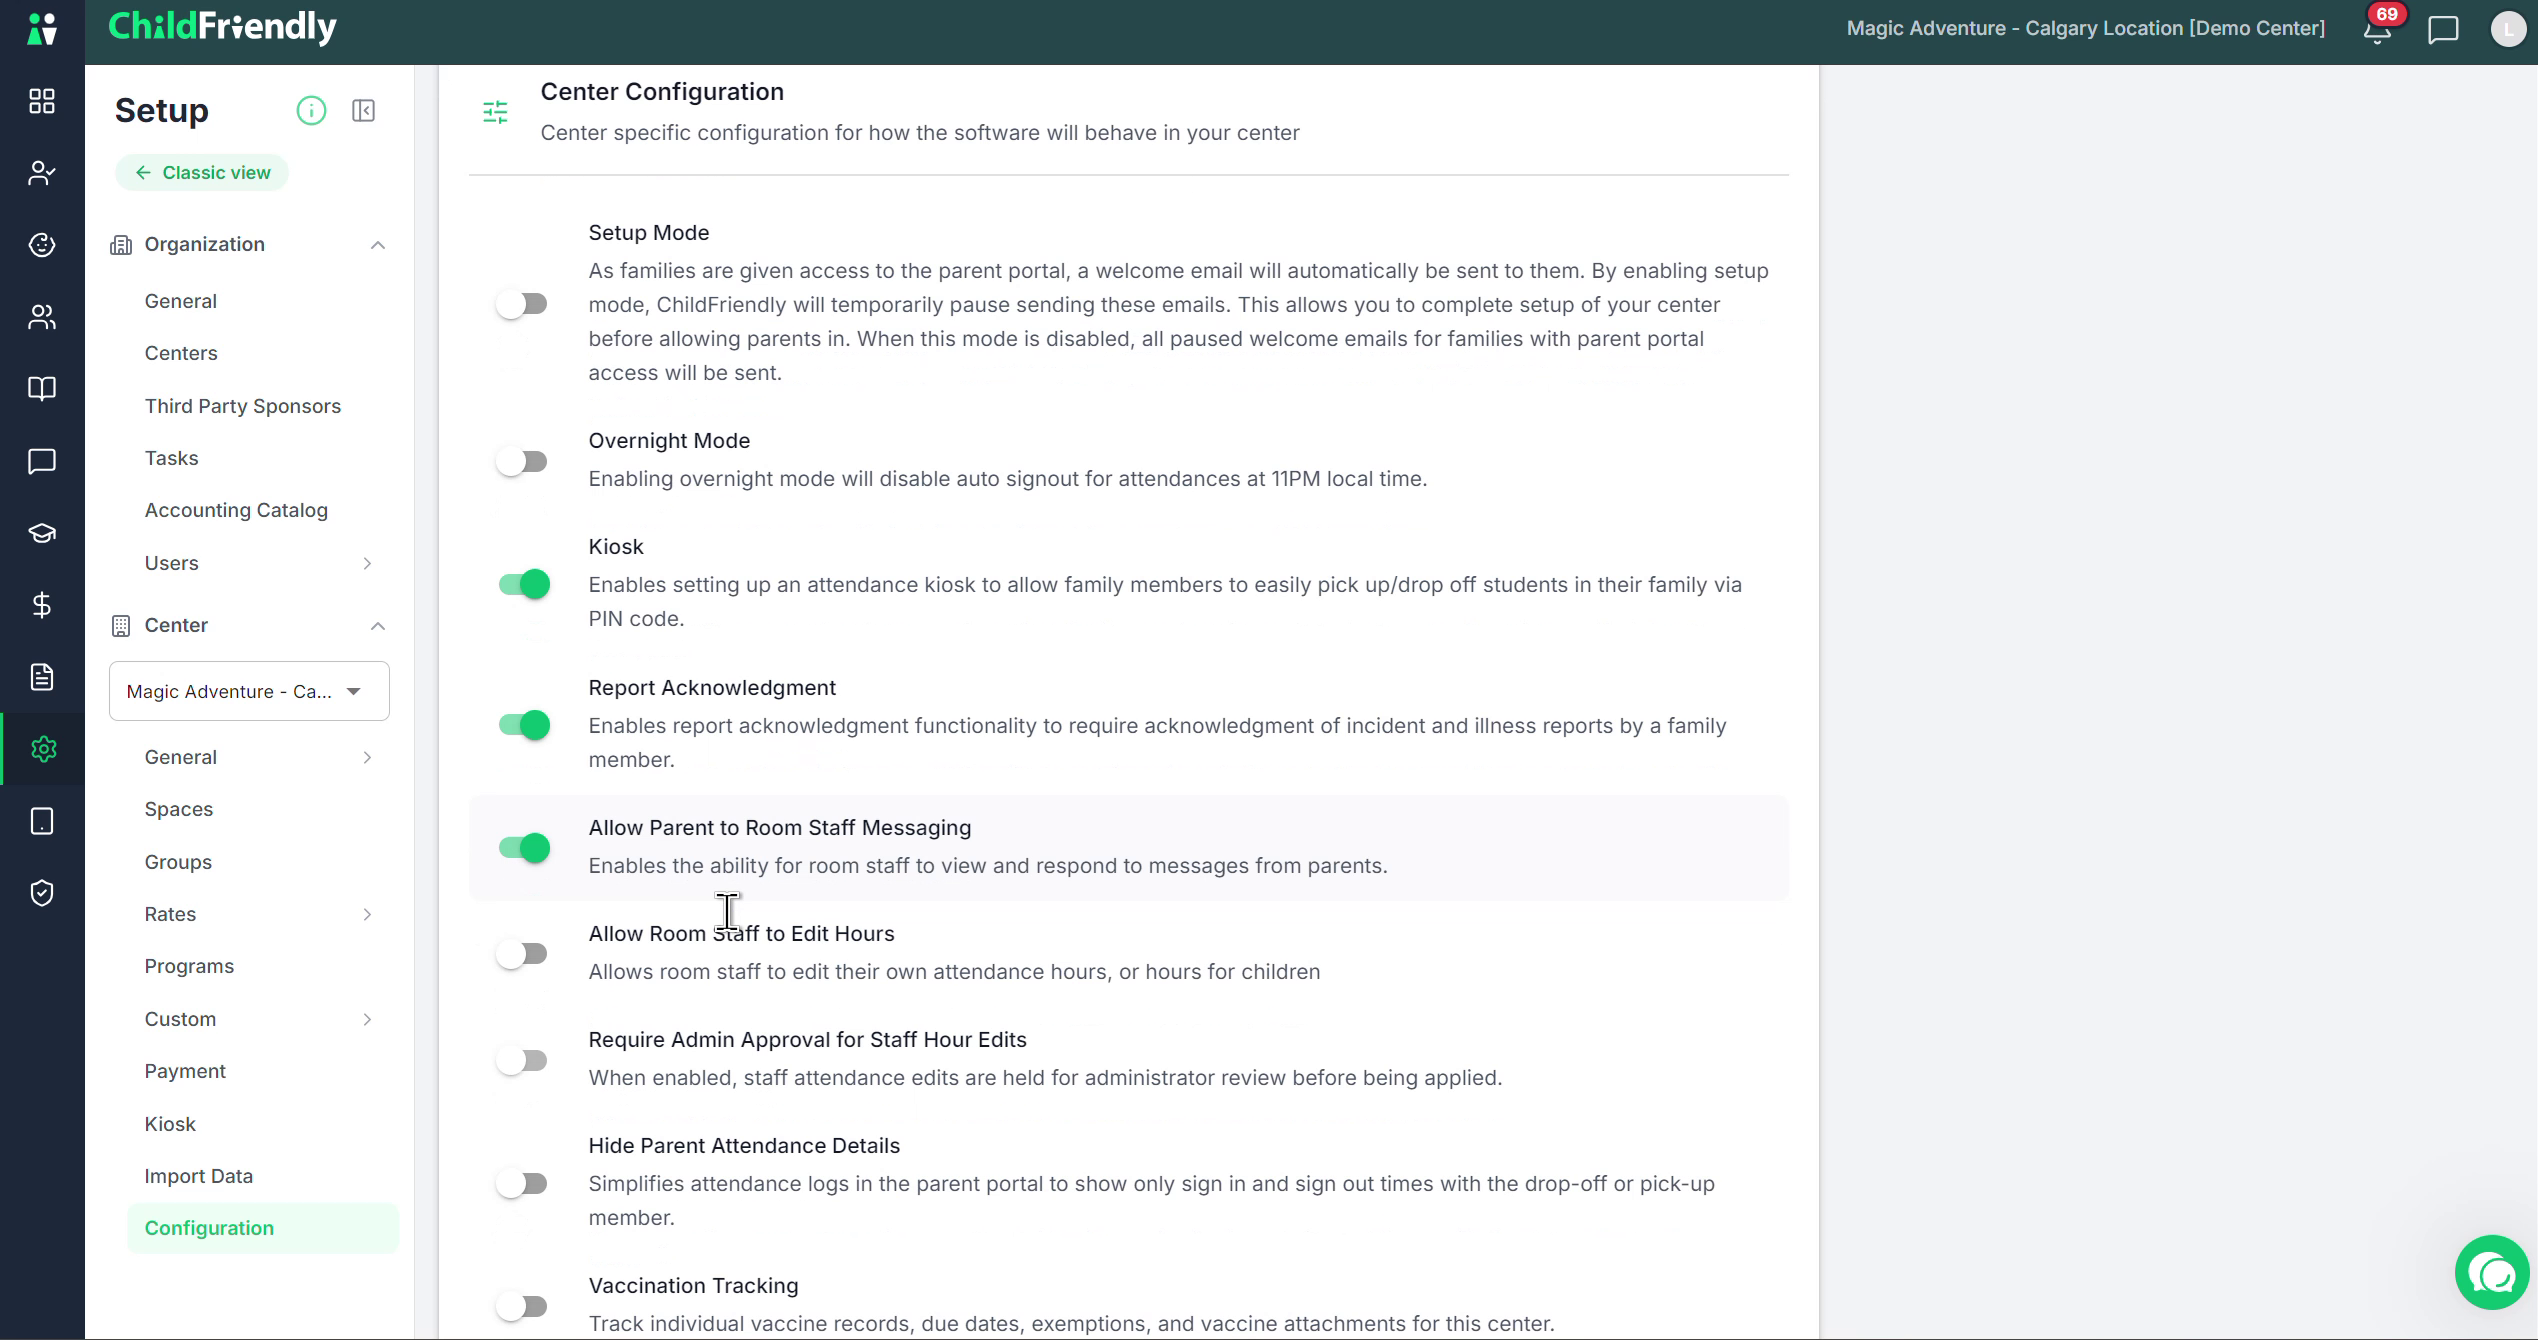Image resolution: width=2538 pixels, height=1340 pixels.
Task: Collapse the Organization section
Action: point(377,245)
